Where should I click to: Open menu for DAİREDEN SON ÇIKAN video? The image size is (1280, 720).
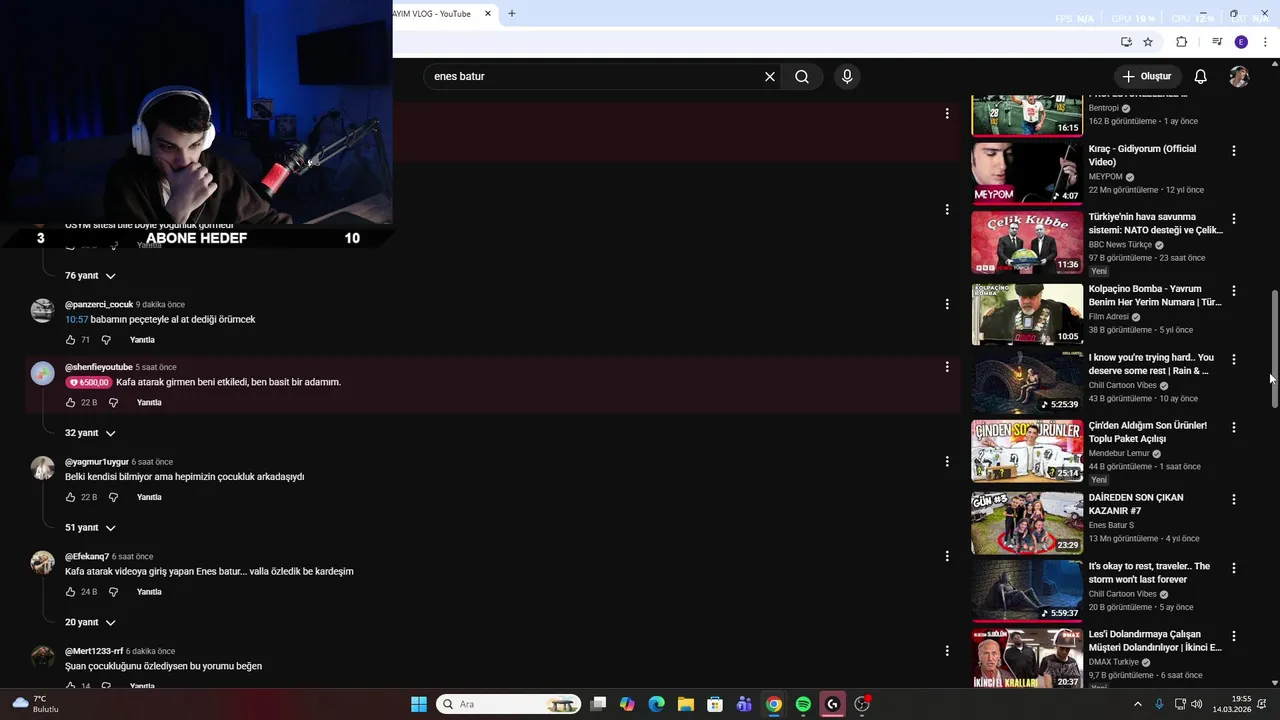1233,499
